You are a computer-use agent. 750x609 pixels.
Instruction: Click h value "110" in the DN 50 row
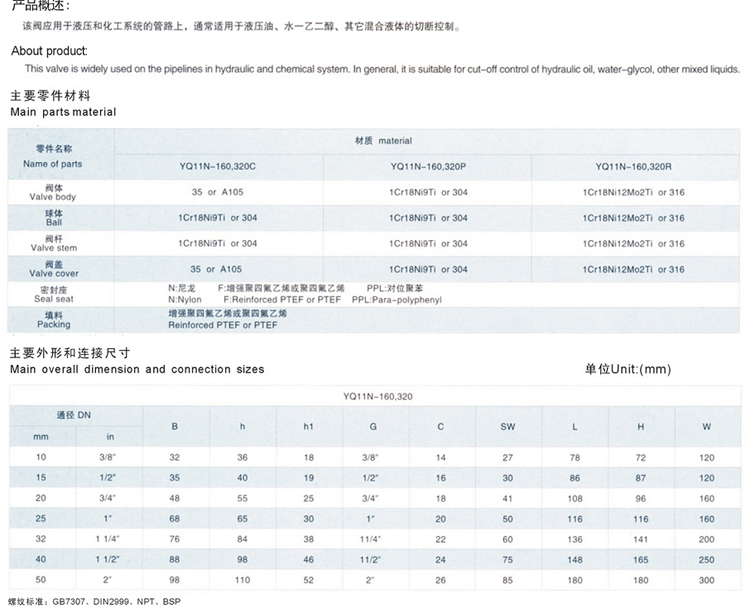[243, 580]
